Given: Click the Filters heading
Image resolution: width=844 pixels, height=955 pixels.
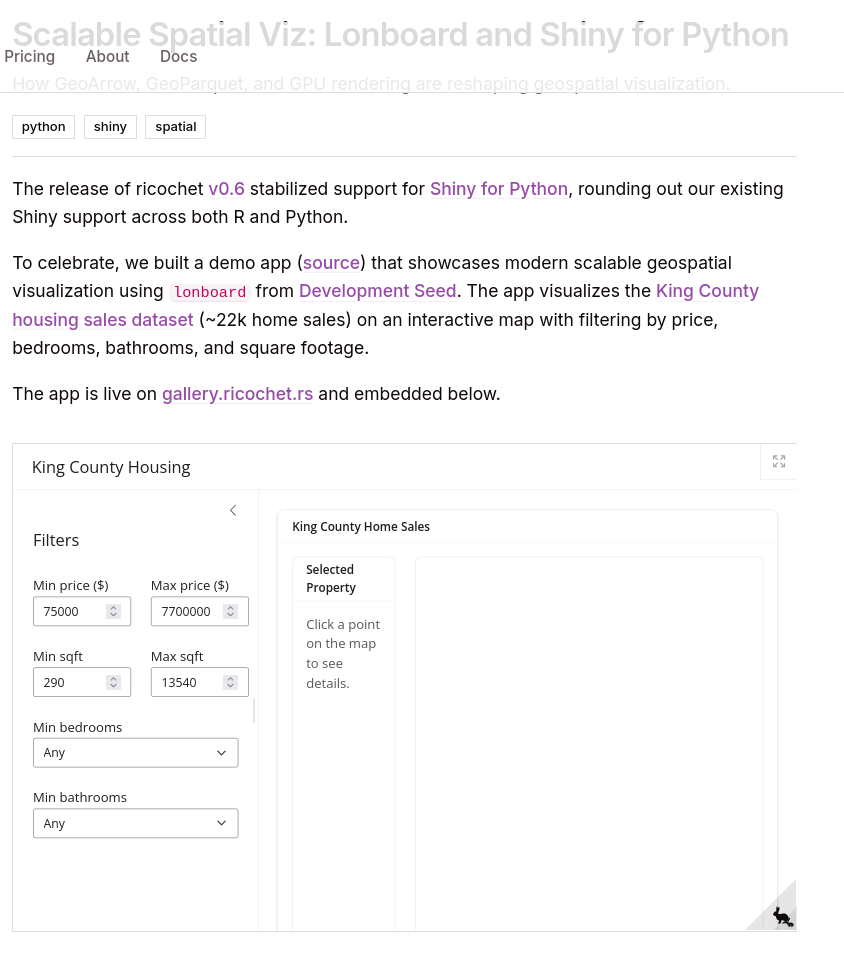Looking at the screenshot, I should [x=56, y=540].
